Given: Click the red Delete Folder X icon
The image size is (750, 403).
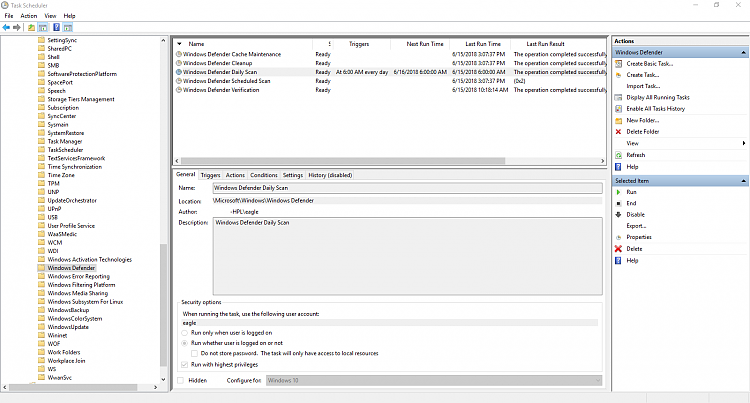Looking at the screenshot, I should (619, 132).
